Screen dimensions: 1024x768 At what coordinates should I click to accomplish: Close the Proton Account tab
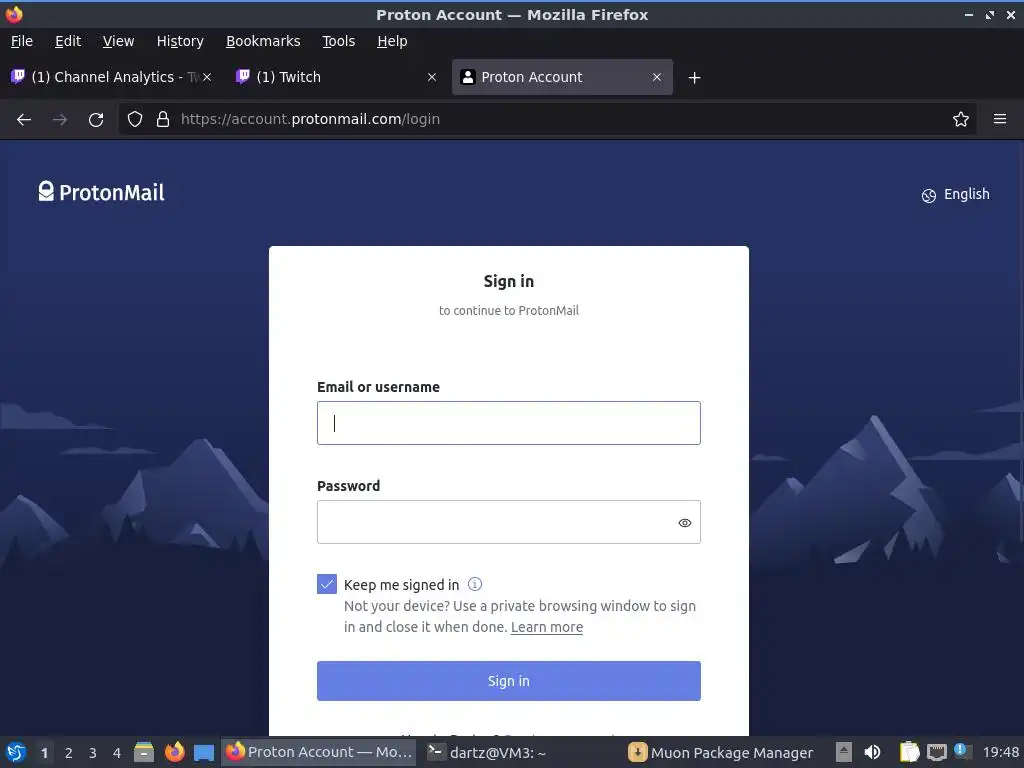click(x=657, y=77)
